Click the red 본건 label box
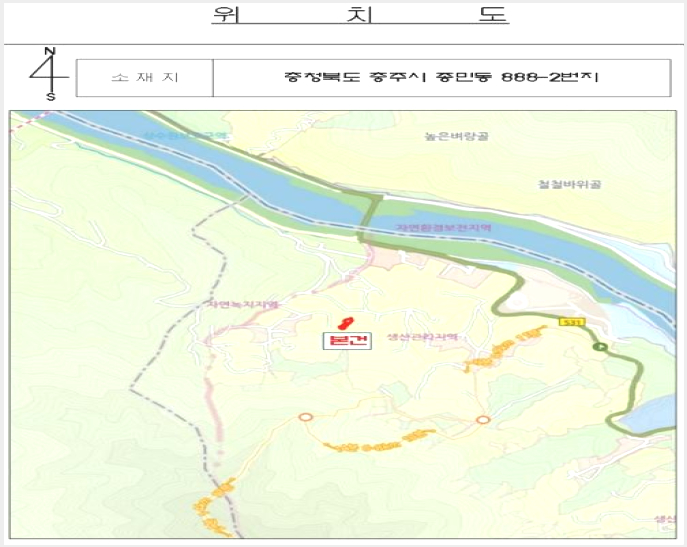 click(x=347, y=341)
